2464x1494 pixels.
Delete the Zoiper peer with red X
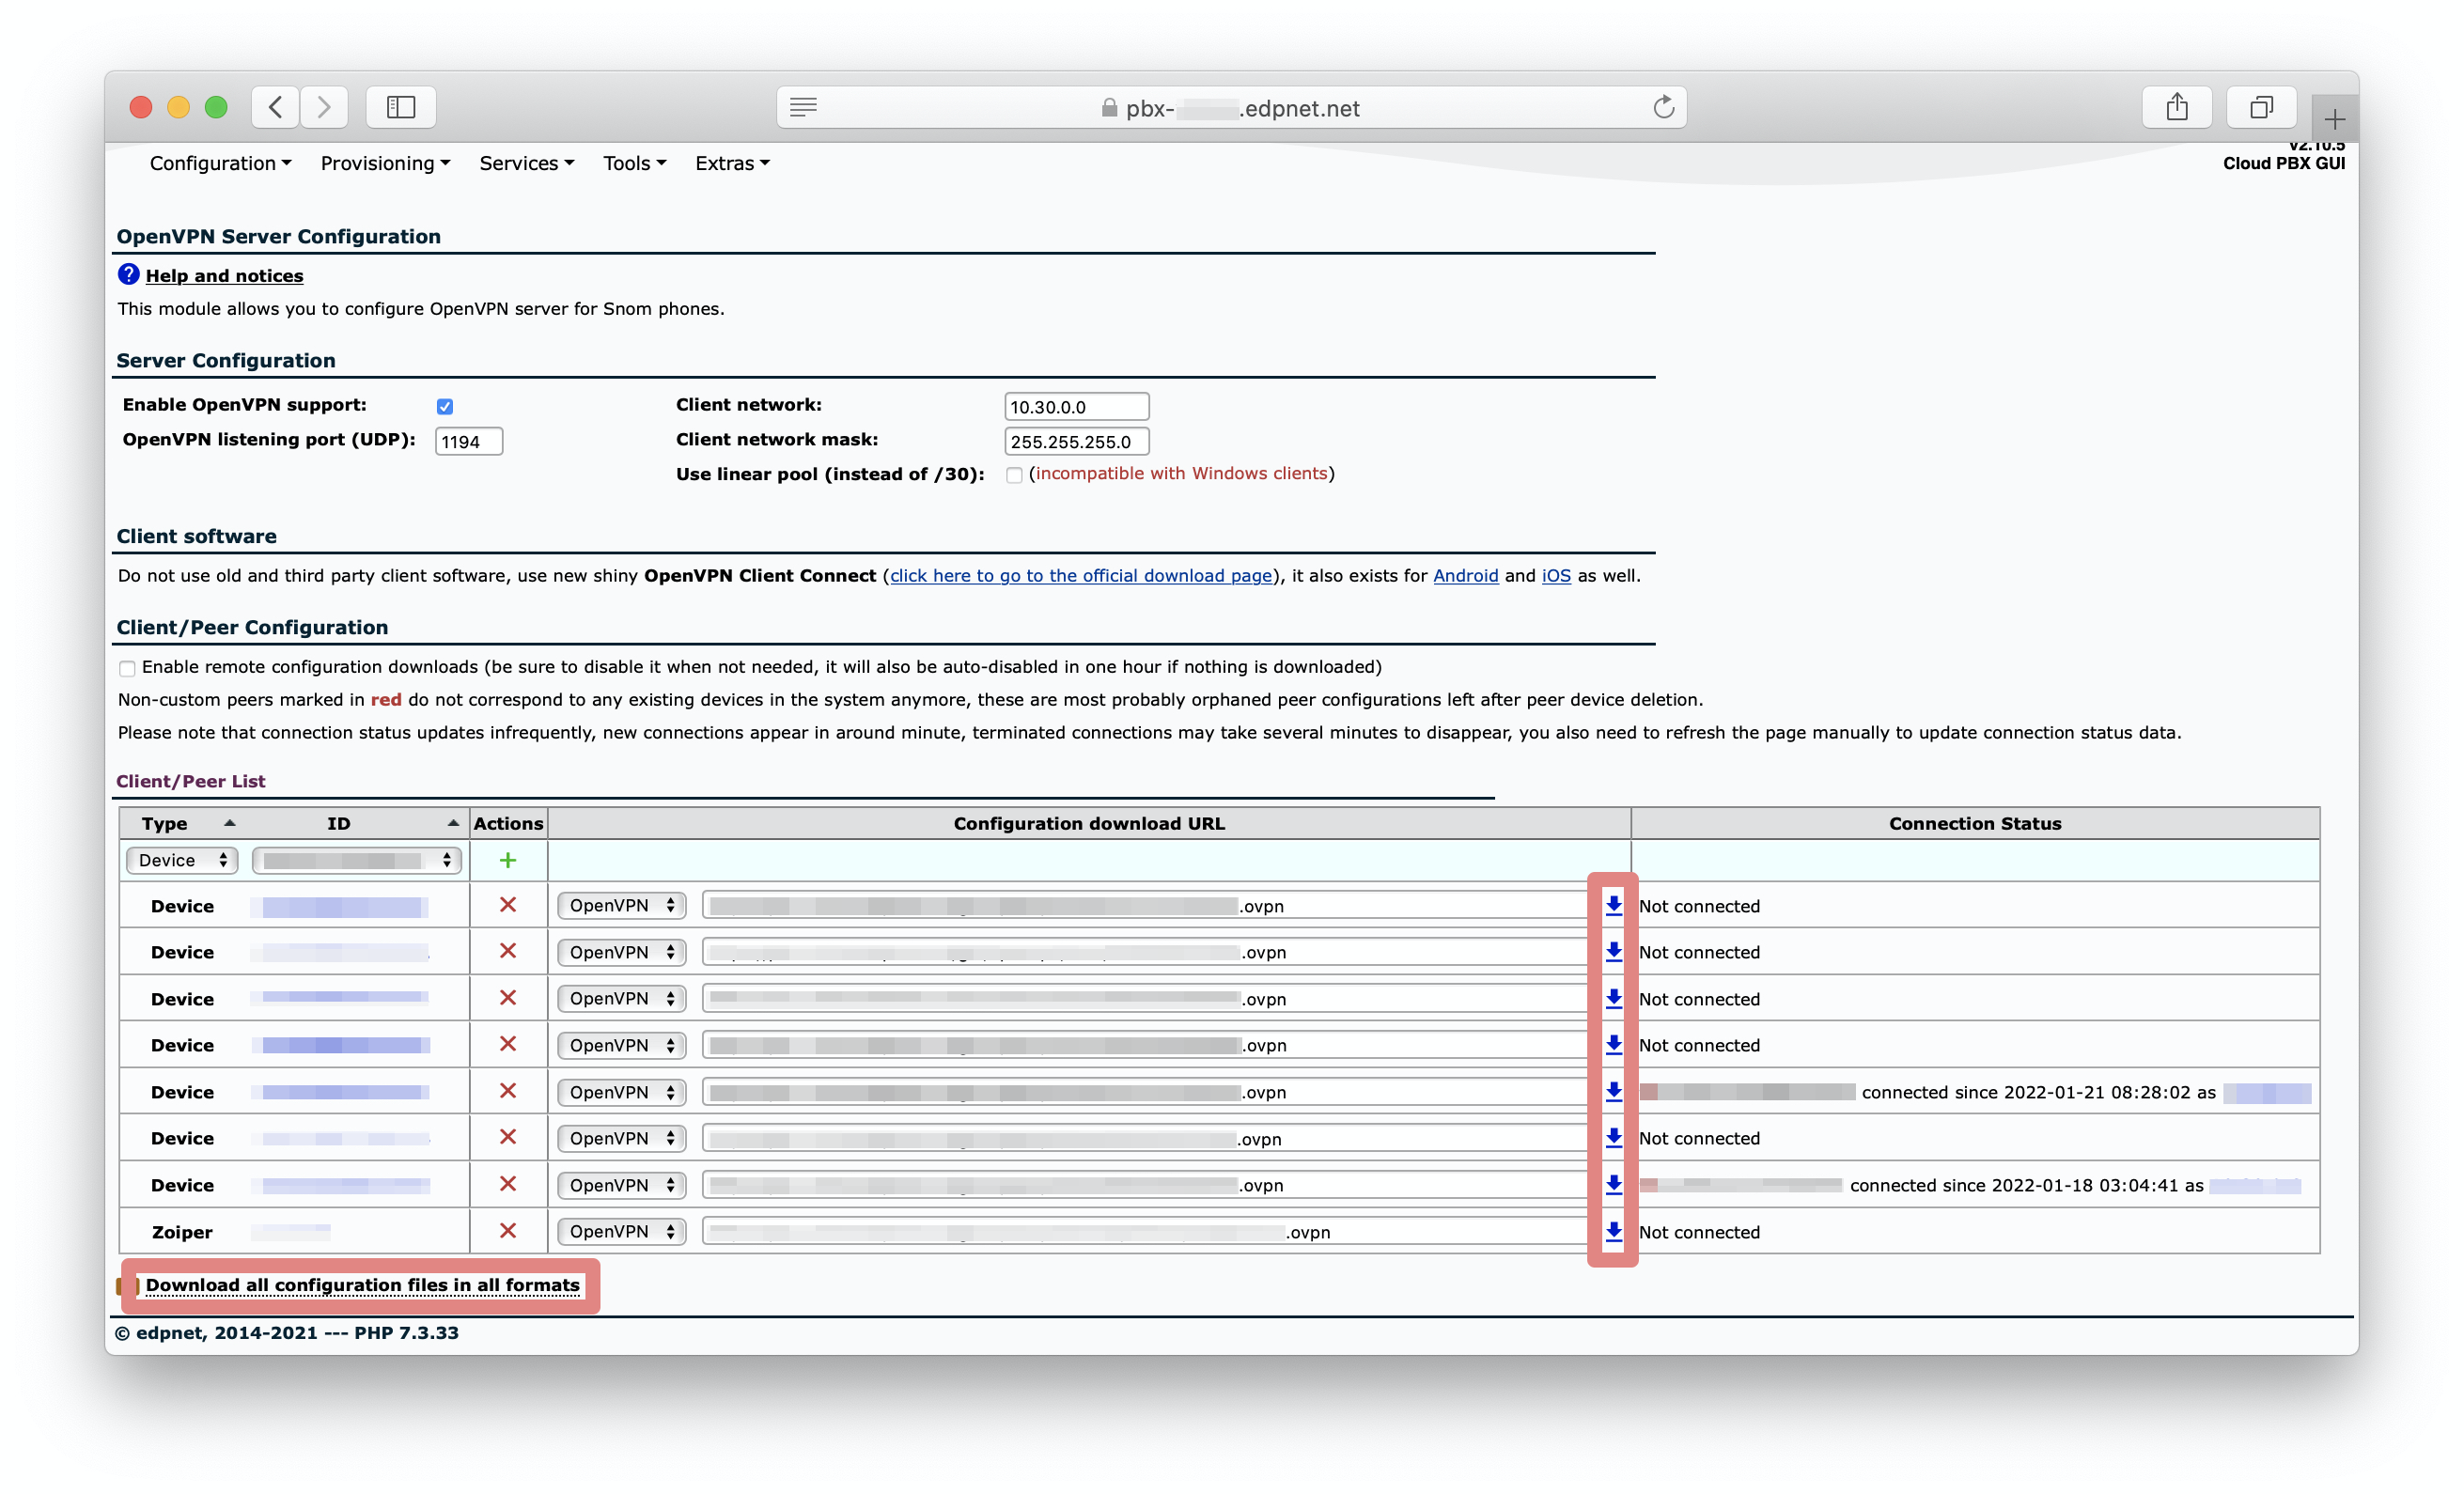[x=508, y=1231]
